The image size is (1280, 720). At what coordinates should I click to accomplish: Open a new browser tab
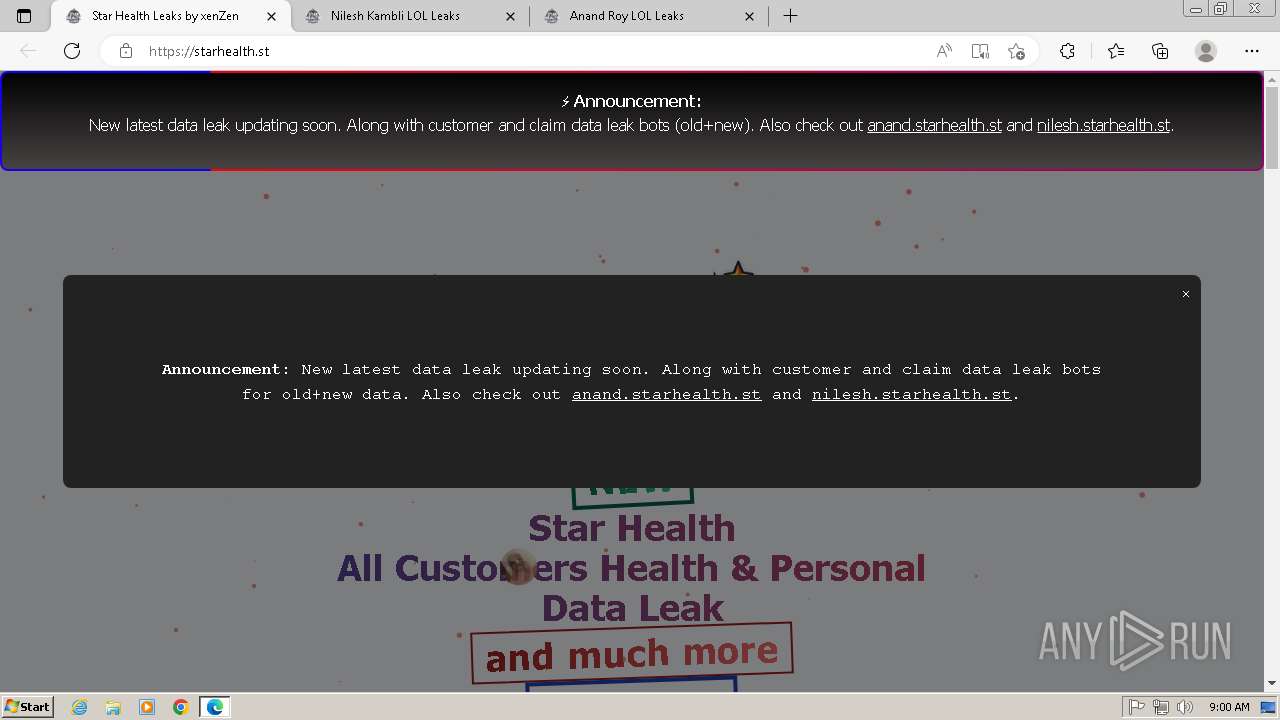click(790, 16)
